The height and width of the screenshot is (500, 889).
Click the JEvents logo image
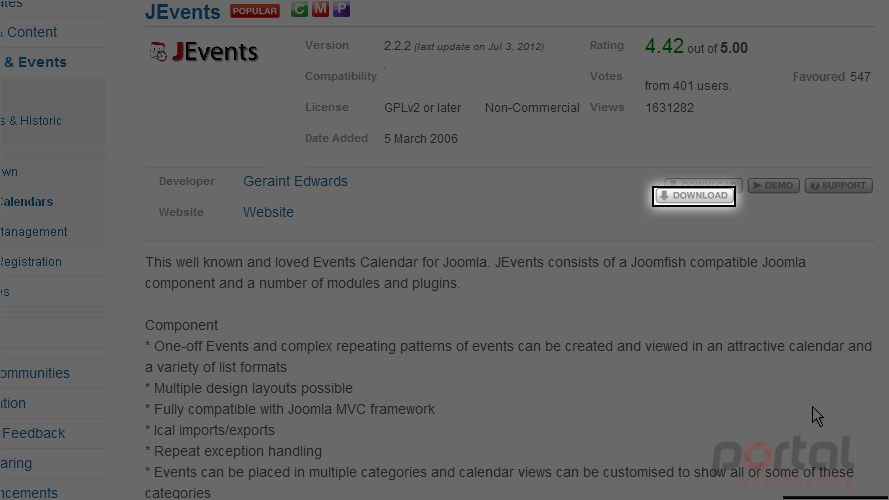tap(204, 52)
